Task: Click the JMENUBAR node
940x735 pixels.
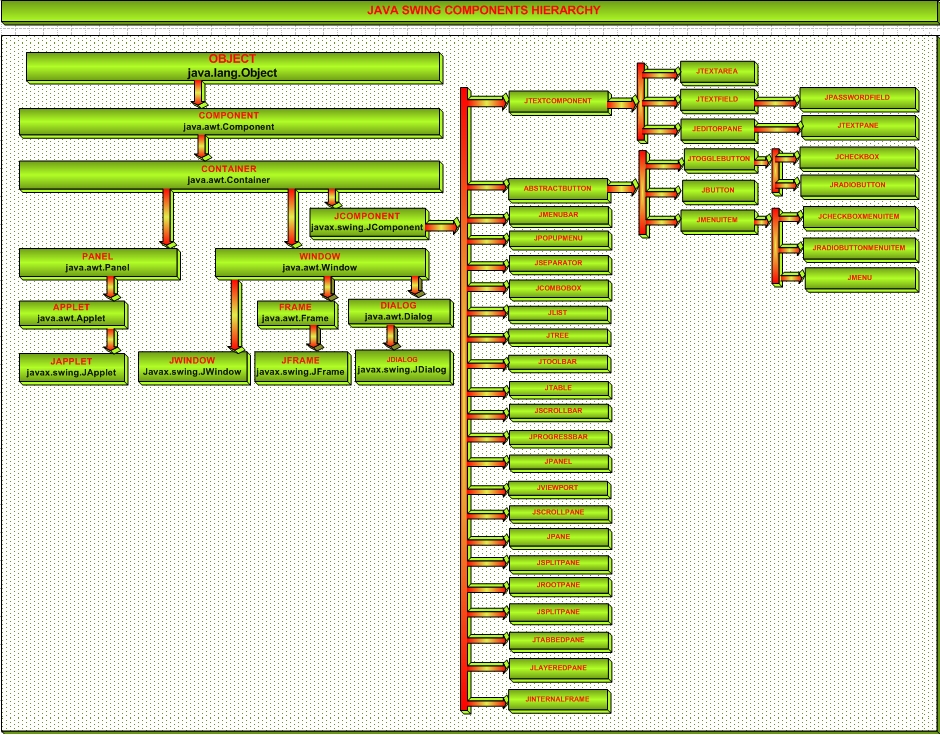Action: (x=559, y=215)
